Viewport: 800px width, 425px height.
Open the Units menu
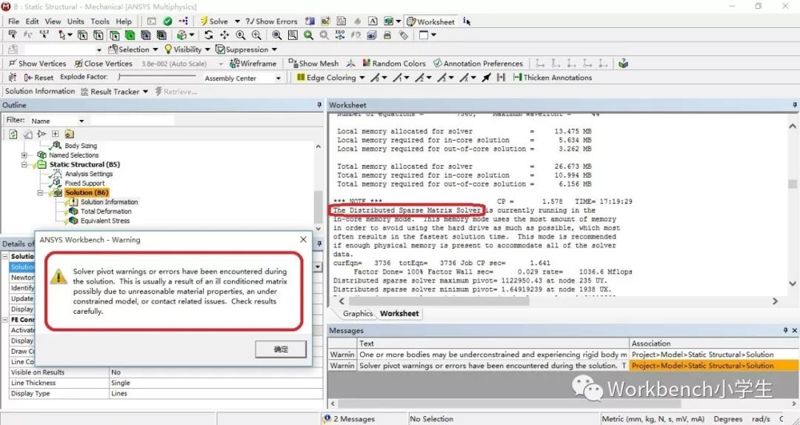(76, 21)
